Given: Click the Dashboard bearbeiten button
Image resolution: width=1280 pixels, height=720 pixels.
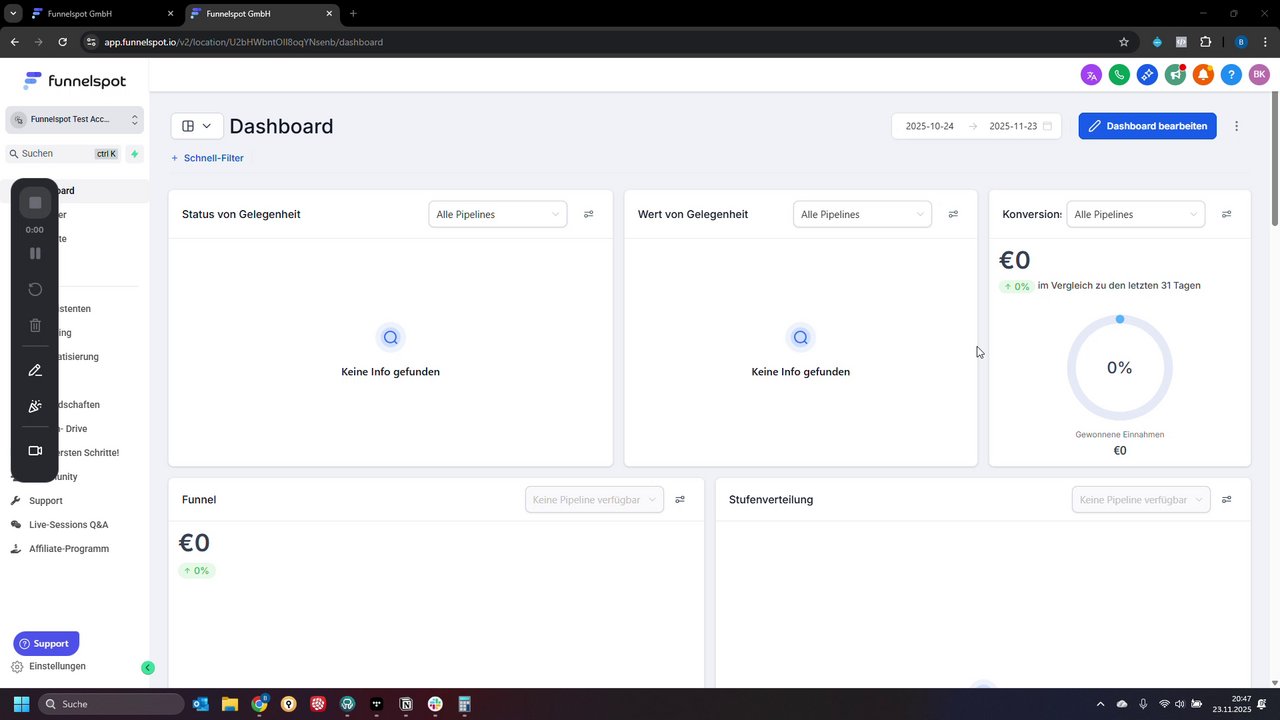Looking at the screenshot, I should 1147,126.
